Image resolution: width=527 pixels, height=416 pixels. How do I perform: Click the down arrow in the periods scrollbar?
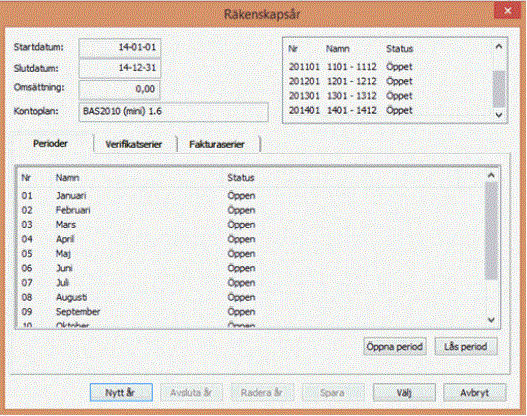[491, 320]
